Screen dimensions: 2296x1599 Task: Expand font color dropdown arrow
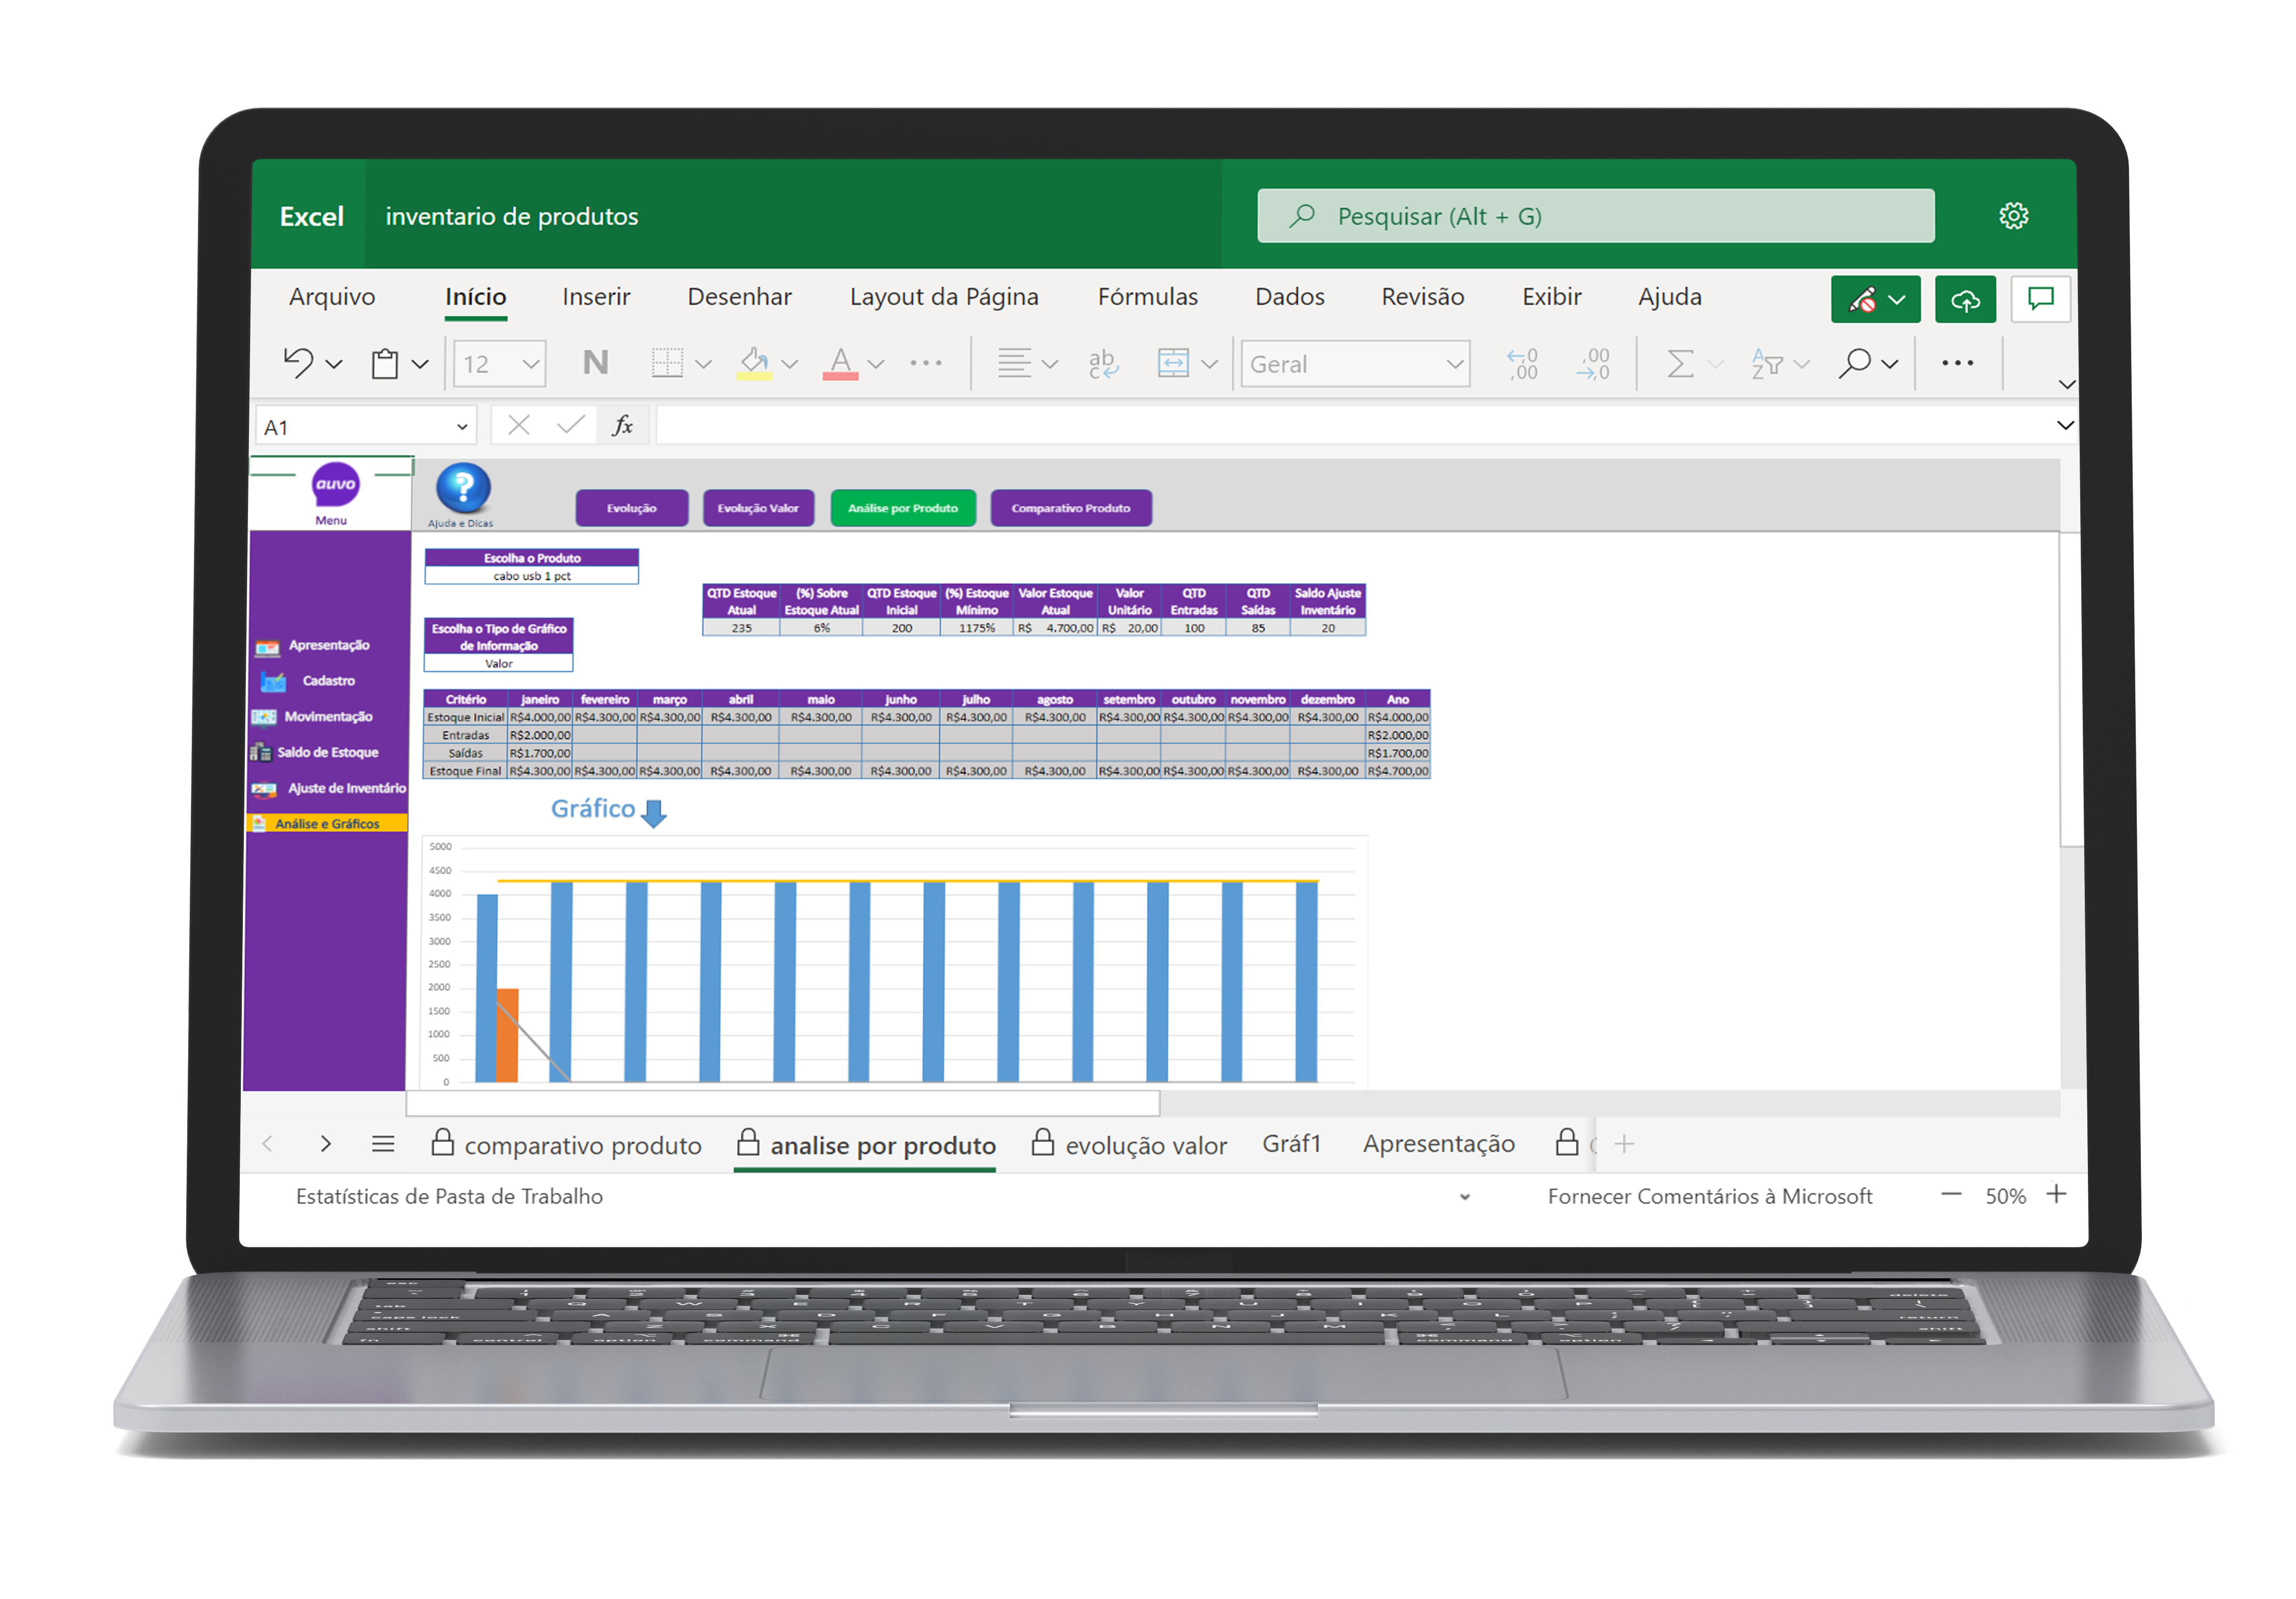point(876,365)
